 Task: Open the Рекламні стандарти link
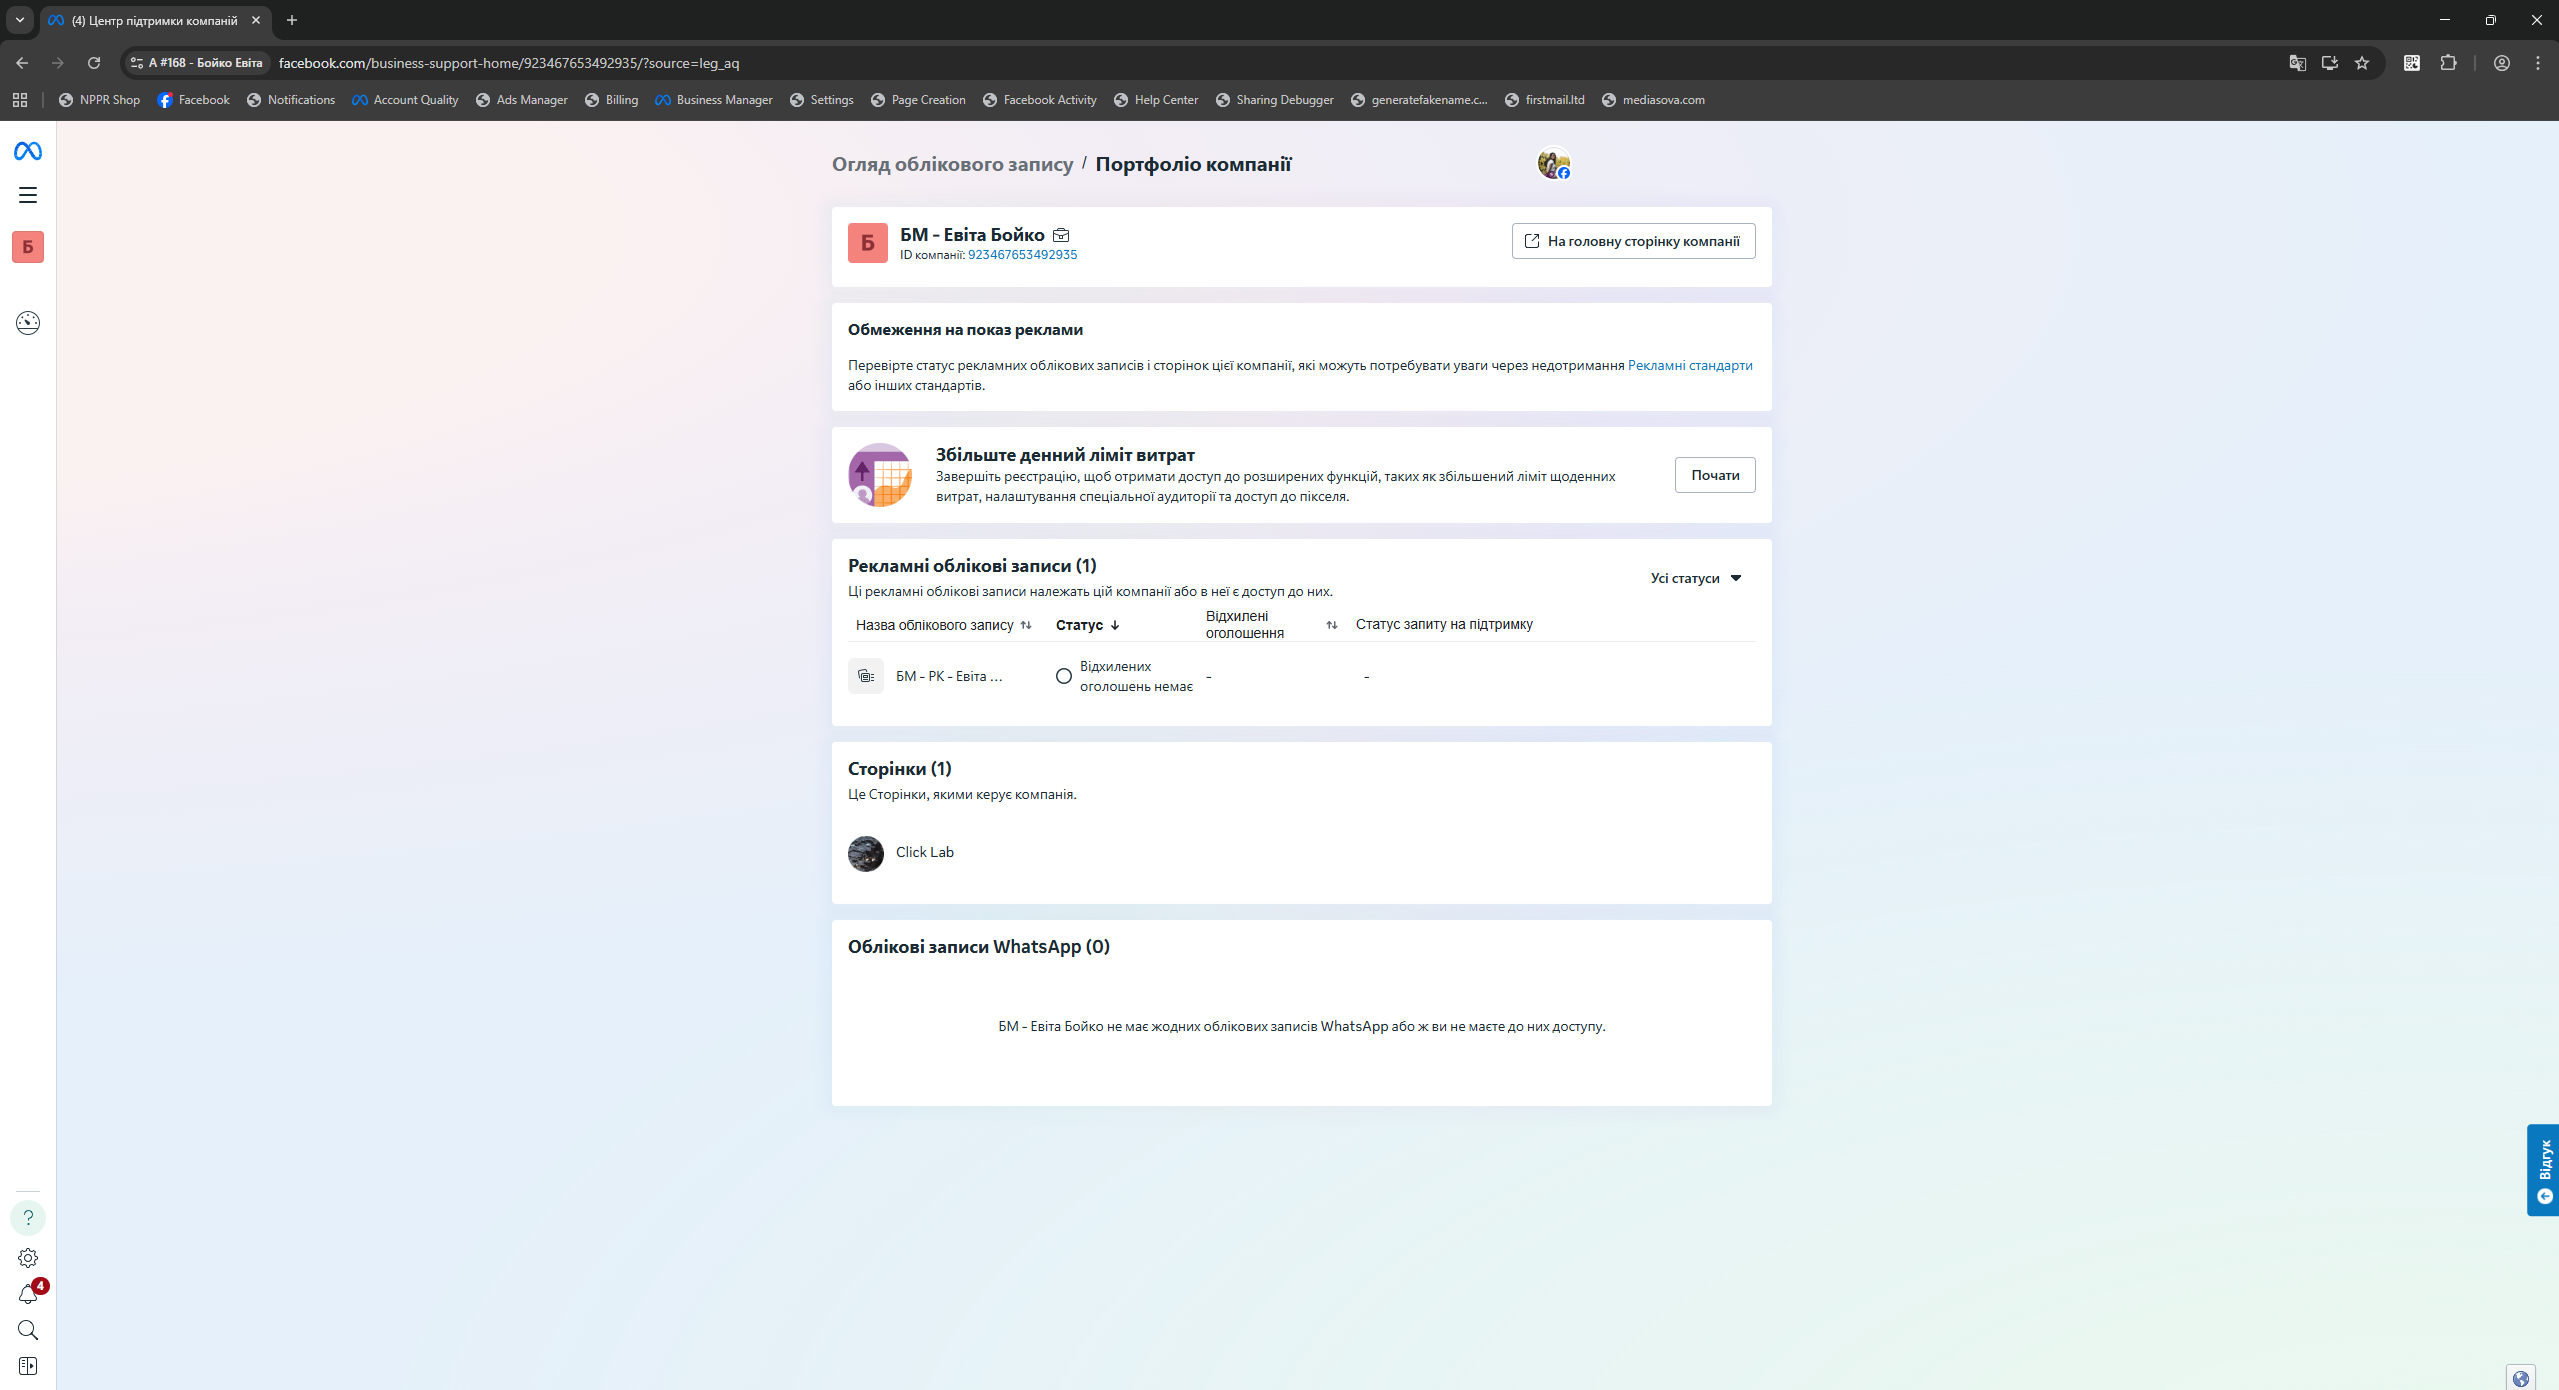pos(1689,365)
